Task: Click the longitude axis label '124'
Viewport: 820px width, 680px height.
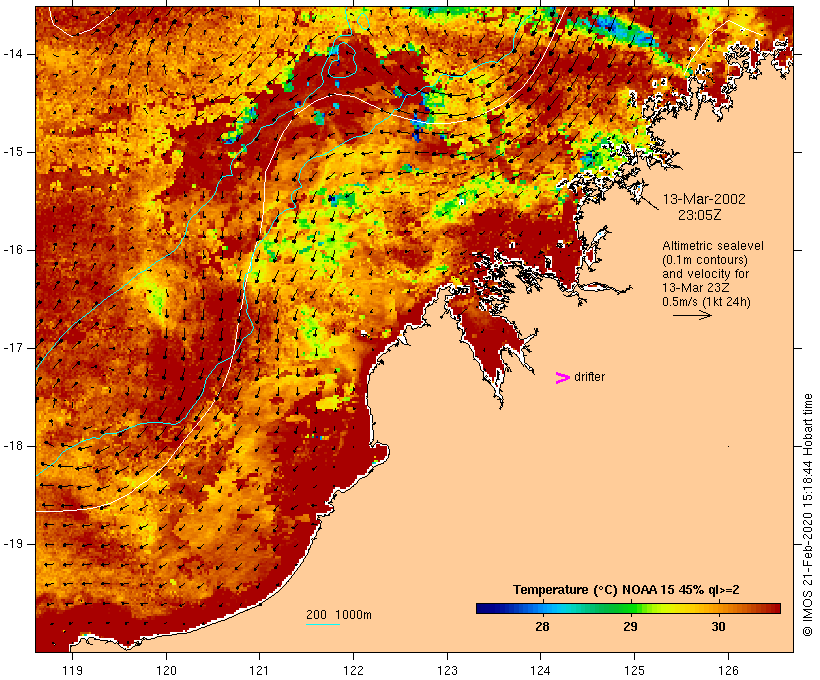Action: (x=541, y=670)
